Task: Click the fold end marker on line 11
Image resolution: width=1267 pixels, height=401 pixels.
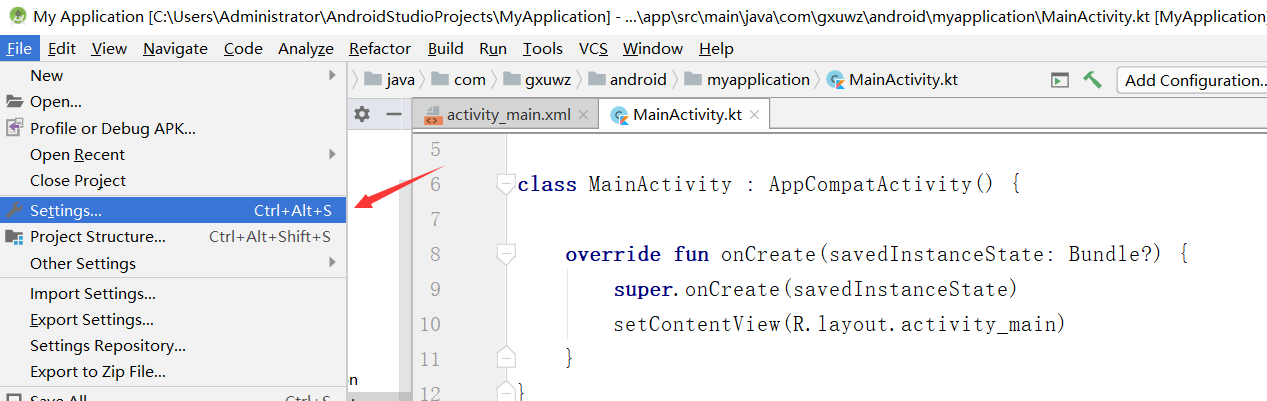Action: point(506,357)
